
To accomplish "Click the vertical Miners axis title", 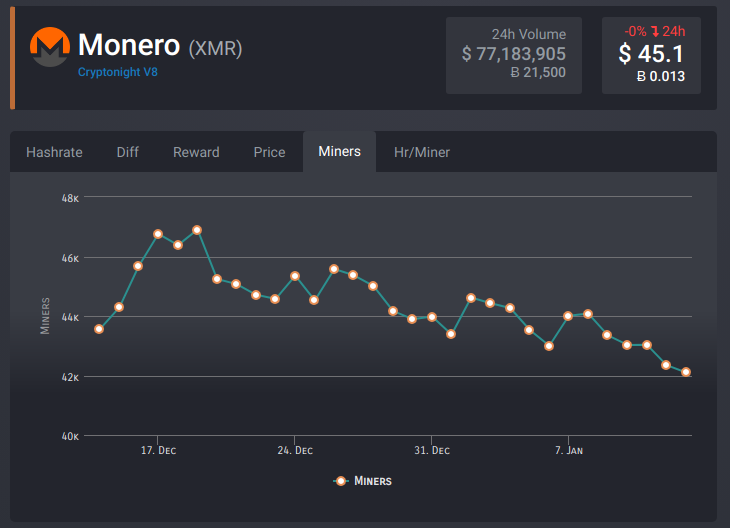I will [x=45, y=316].
